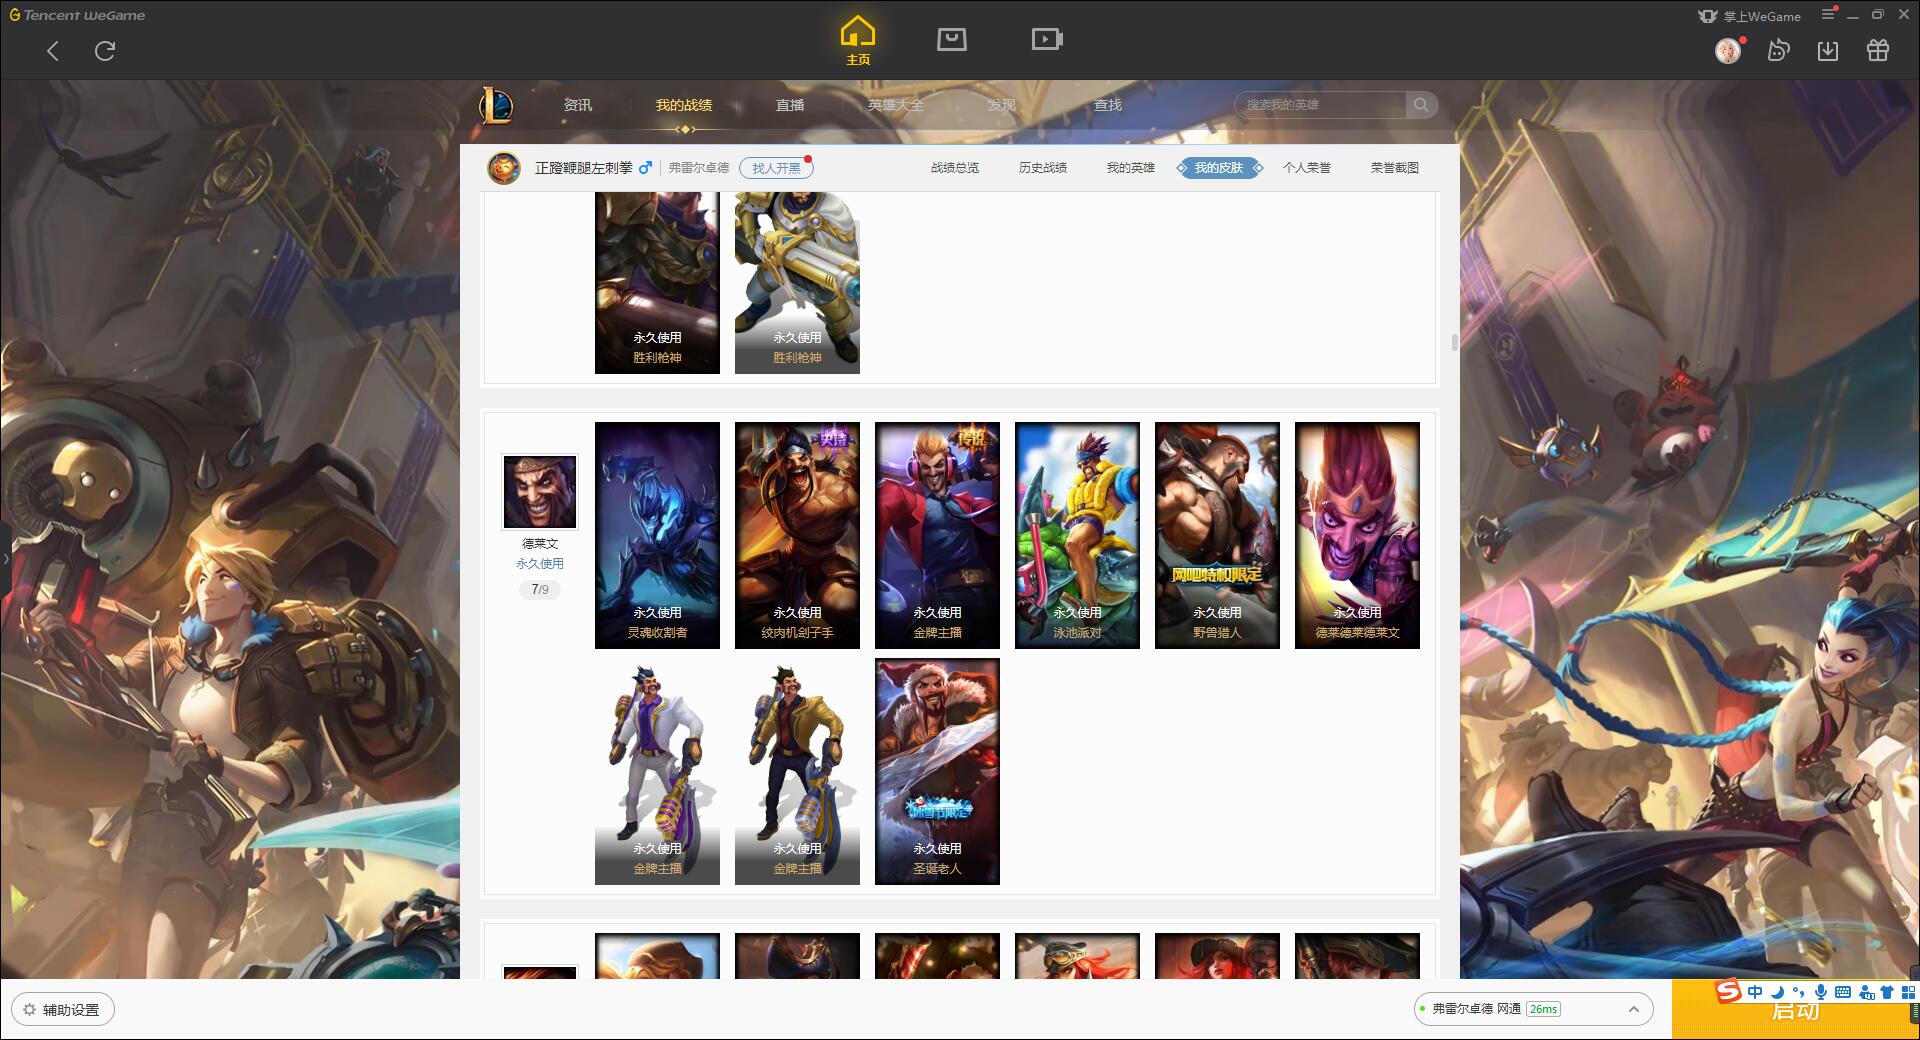This screenshot has width=1920, height=1040.
Task: Switch to the 直播 tab
Action: click(x=790, y=105)
